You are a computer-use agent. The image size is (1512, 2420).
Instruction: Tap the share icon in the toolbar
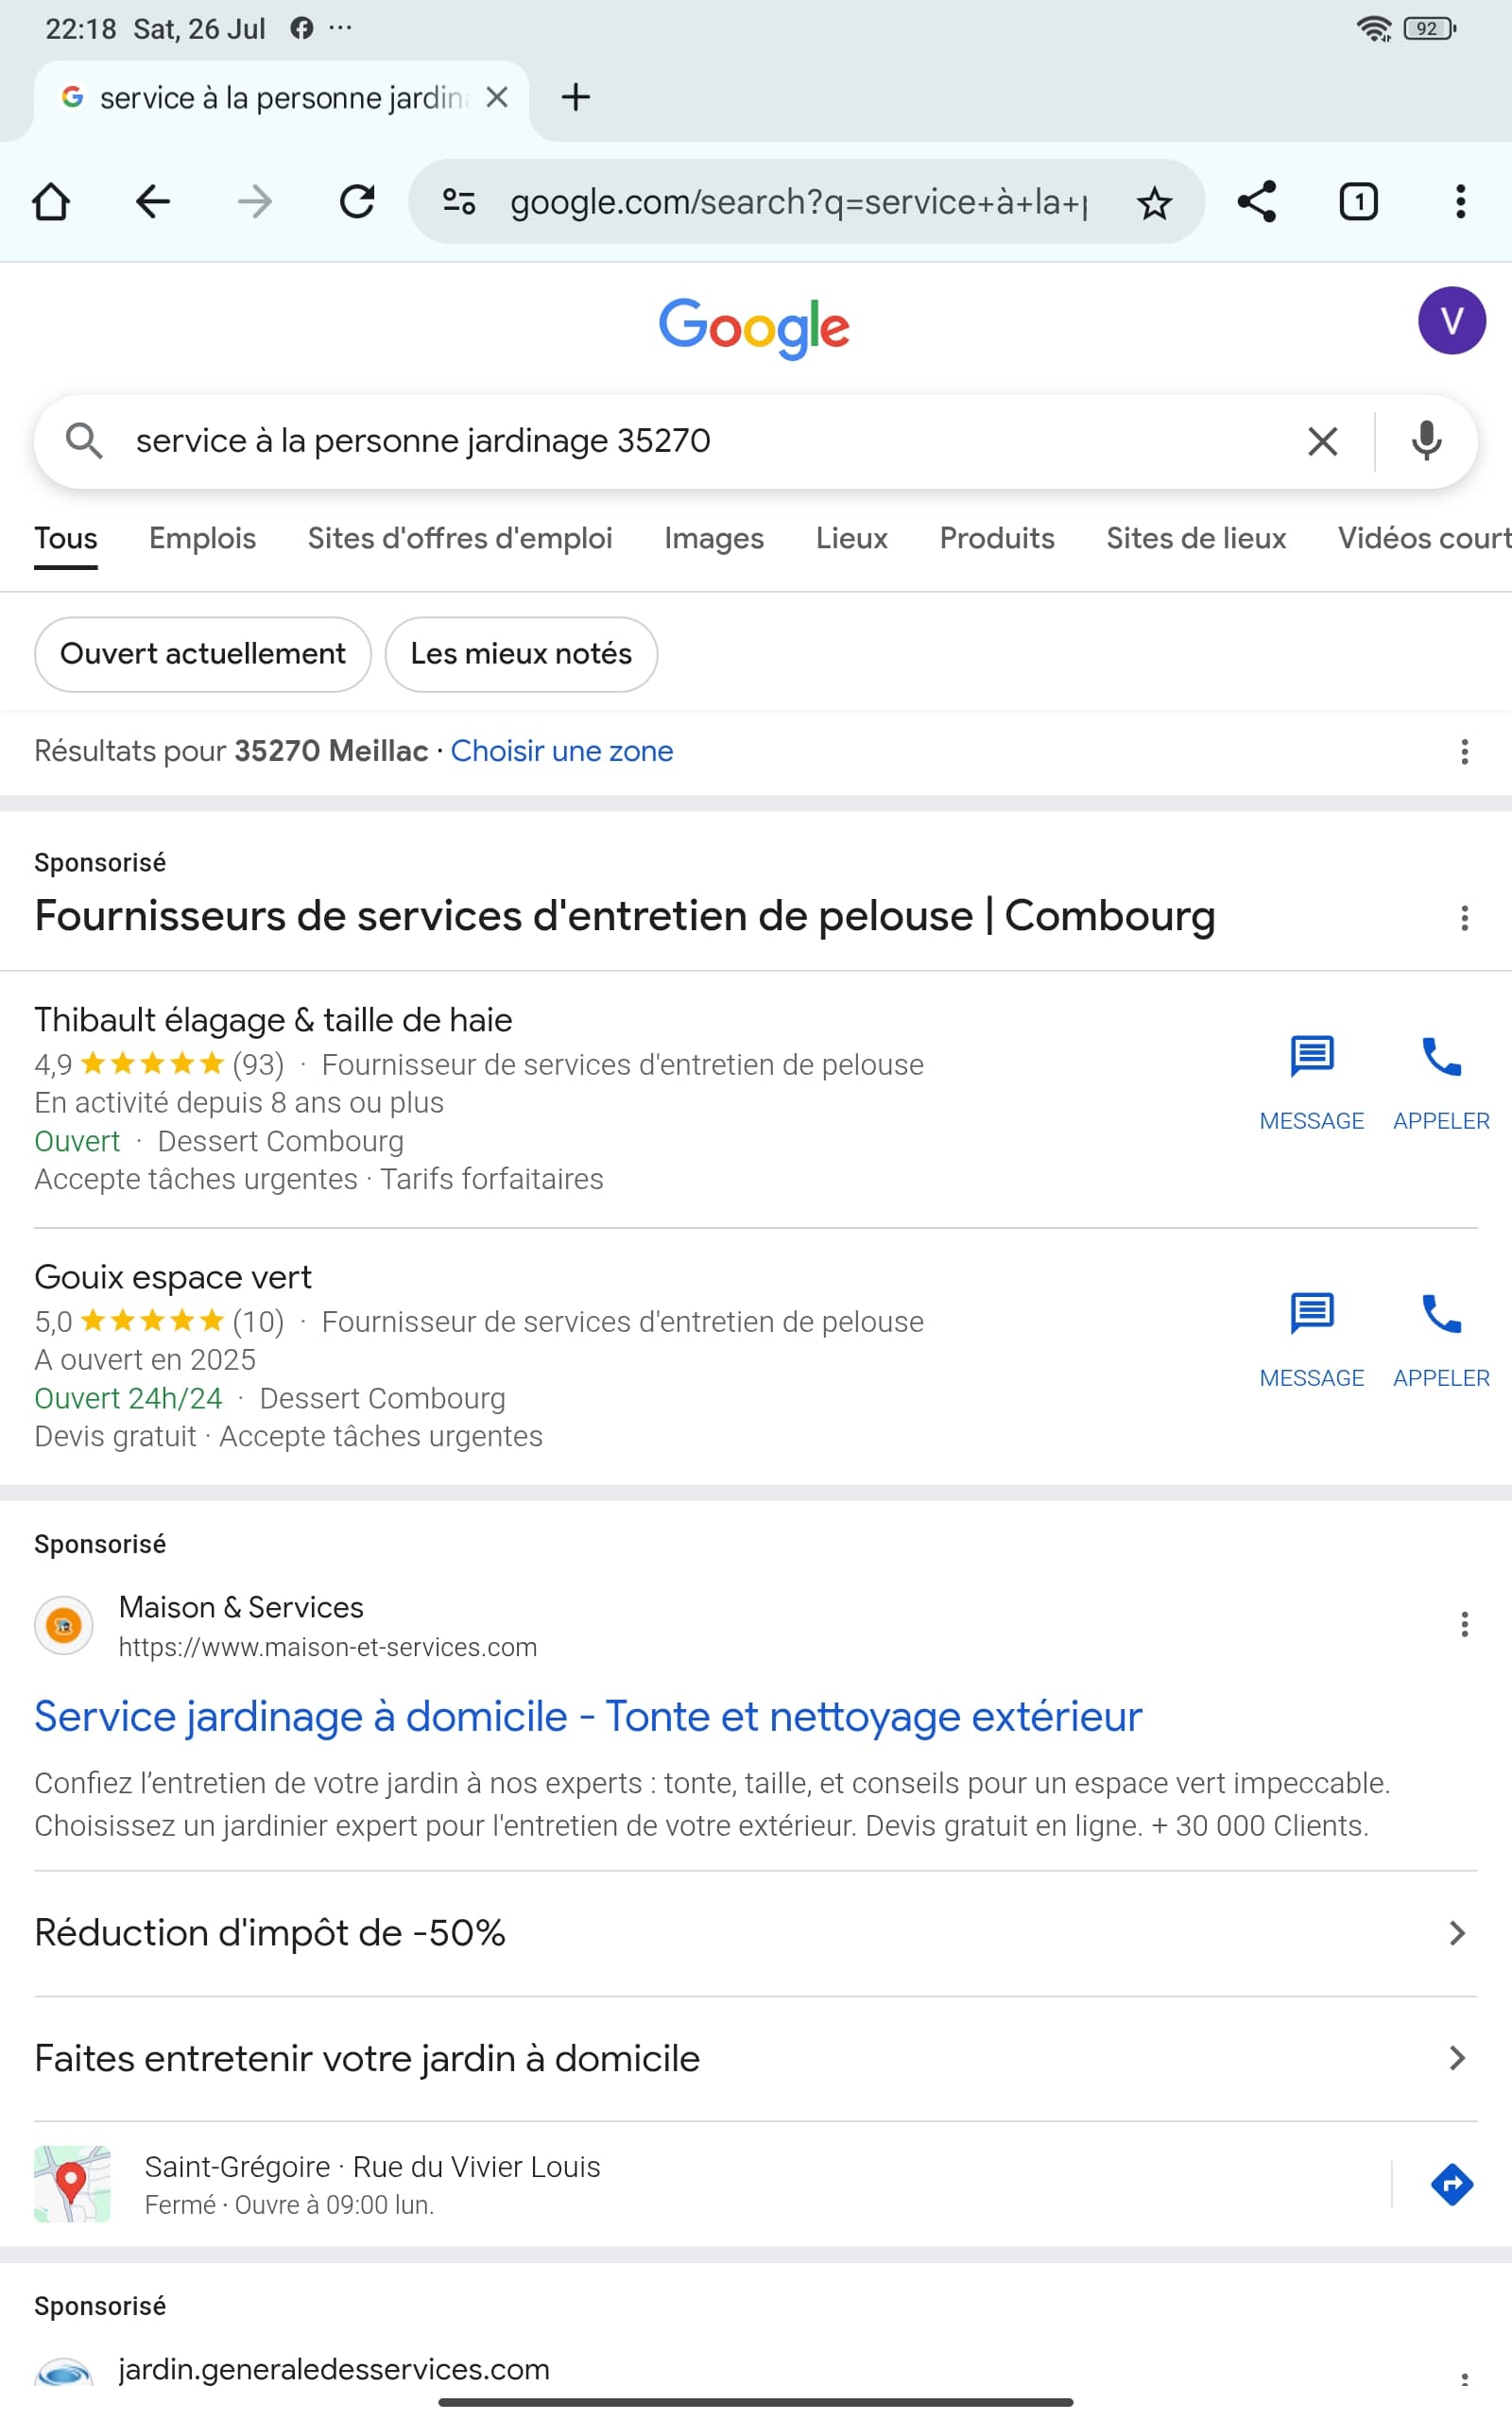[1256, 202]
